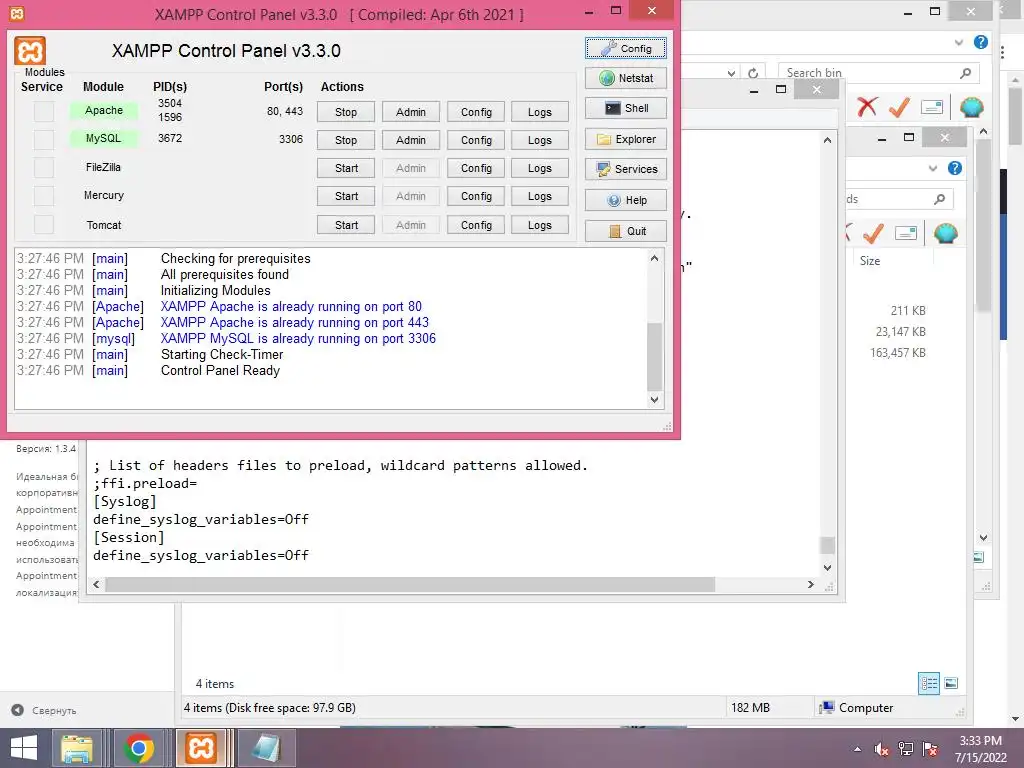Viewport: 1024px width, 768px height.
Task: Open the Config menu for FileZilla
Action: [x=476, y=168]
